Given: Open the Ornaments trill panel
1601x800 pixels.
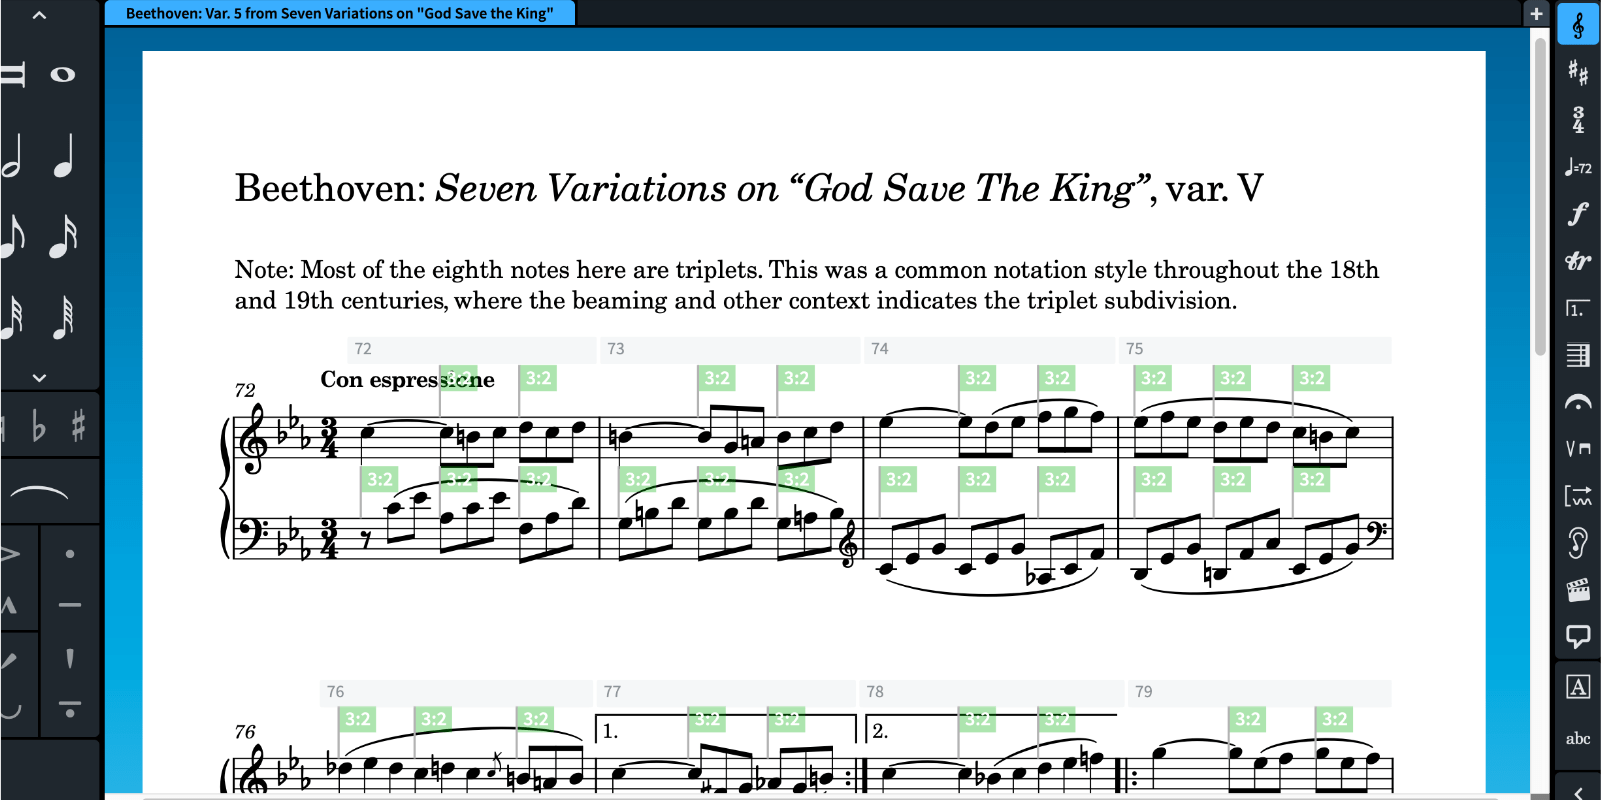Looking at the screenshot, I should (1578, 261).
